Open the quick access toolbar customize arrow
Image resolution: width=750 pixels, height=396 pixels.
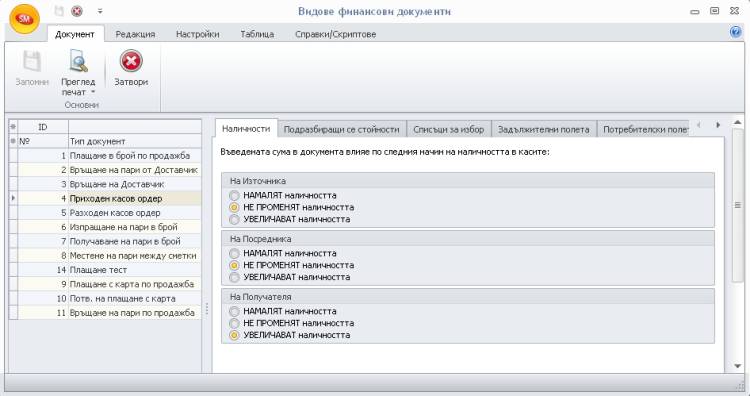[100, 11]
